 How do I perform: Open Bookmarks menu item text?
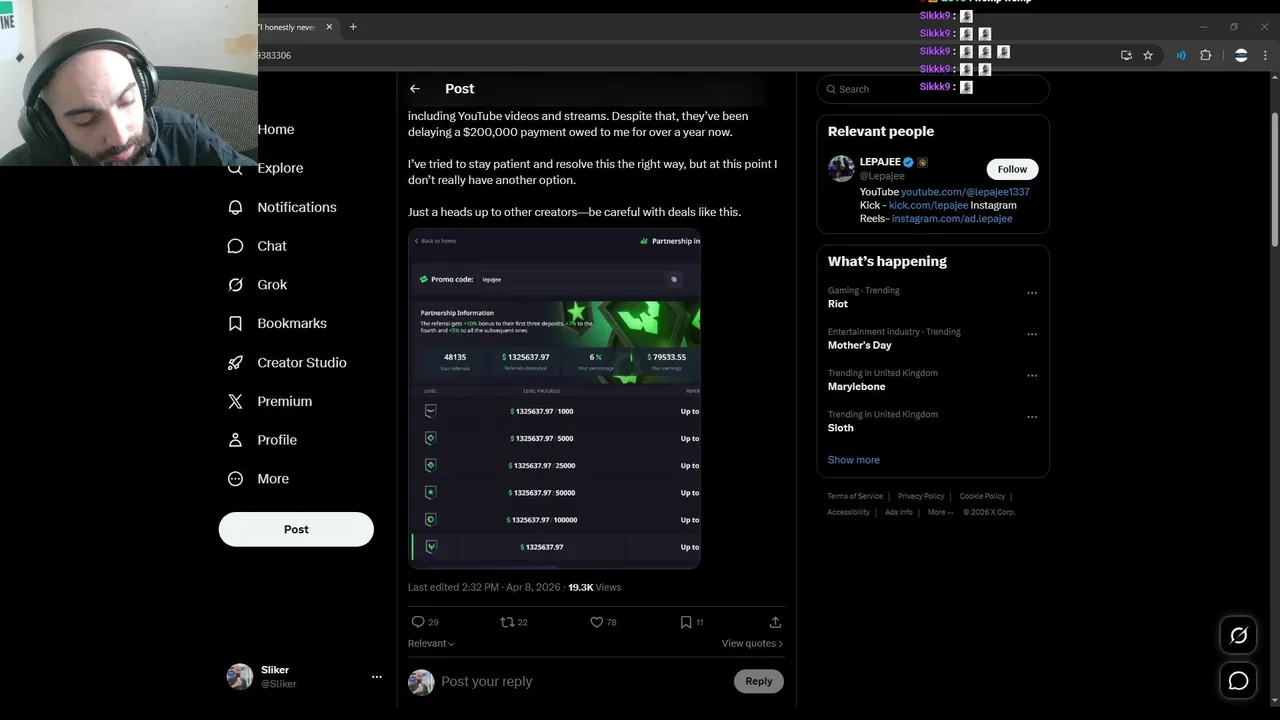point(292,324)
